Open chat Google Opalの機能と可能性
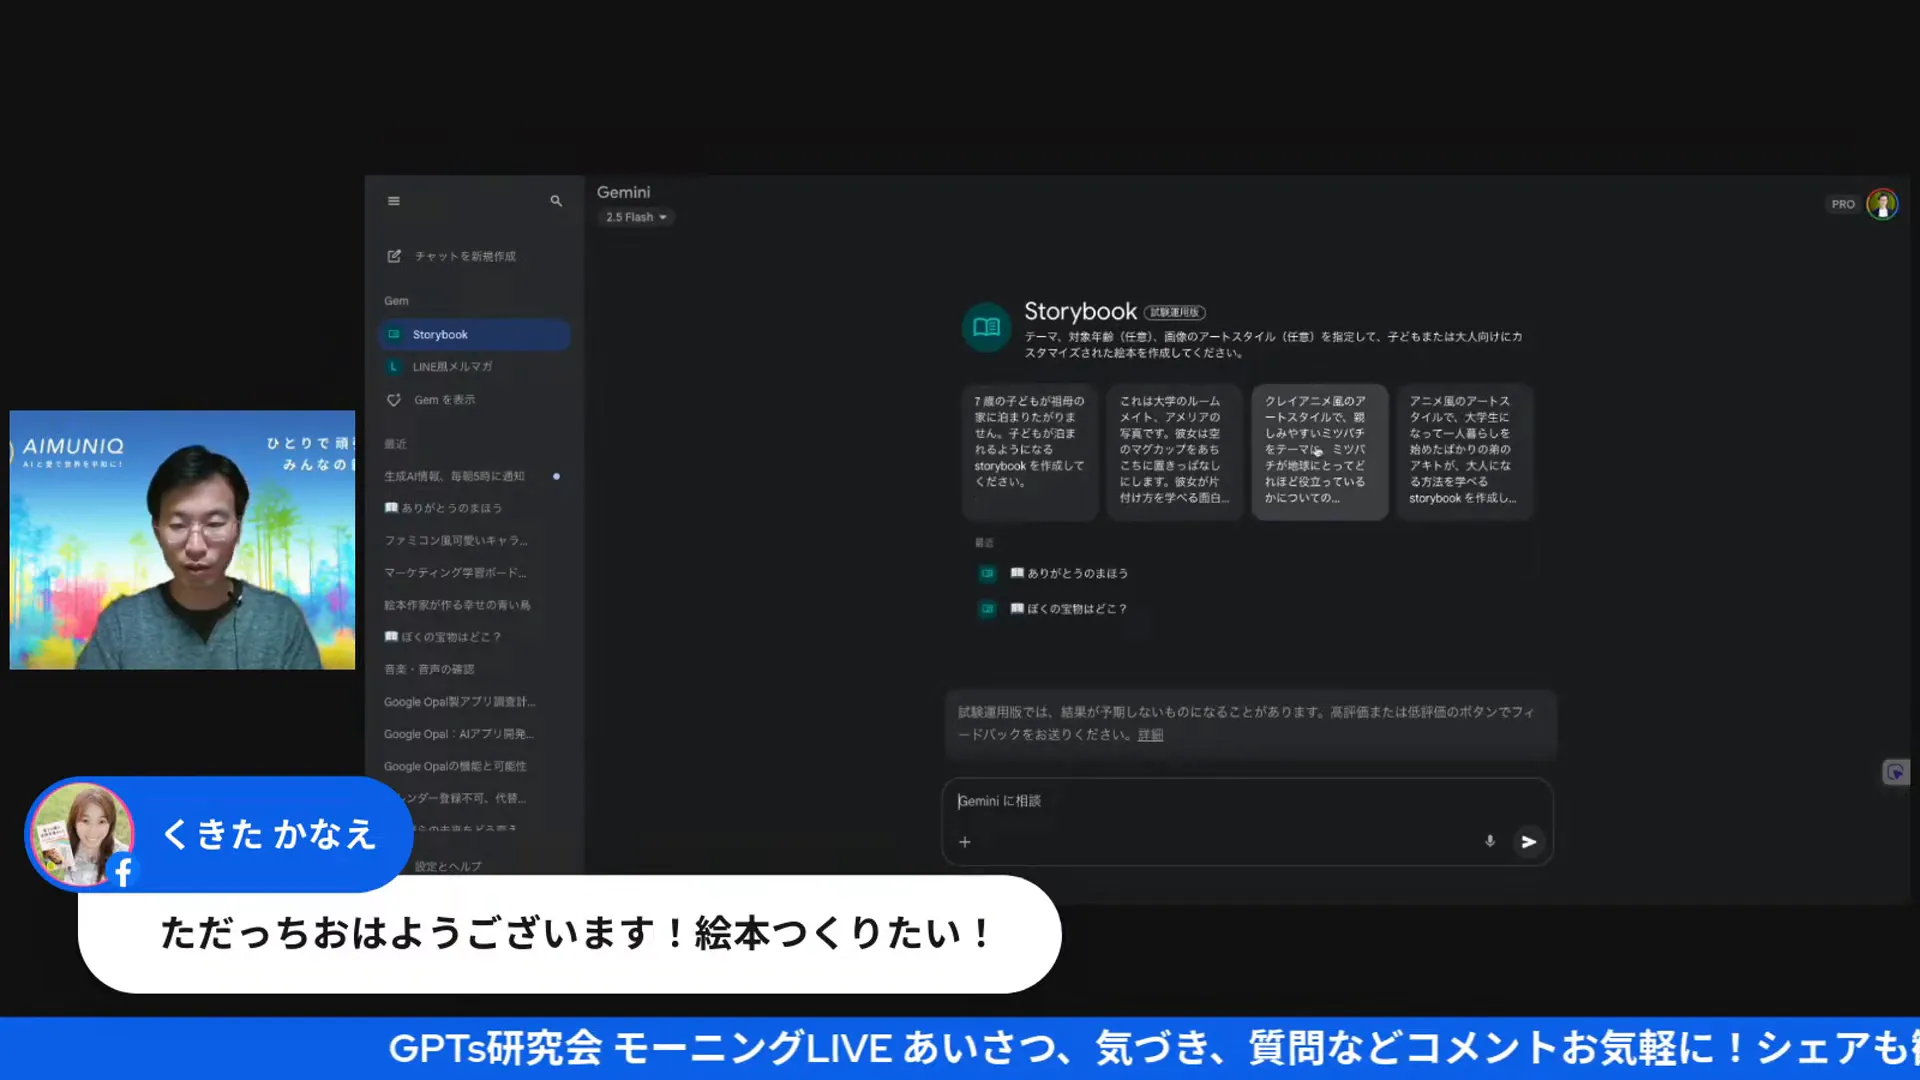Screen dimensions: 1920x1080 [455, 766]
